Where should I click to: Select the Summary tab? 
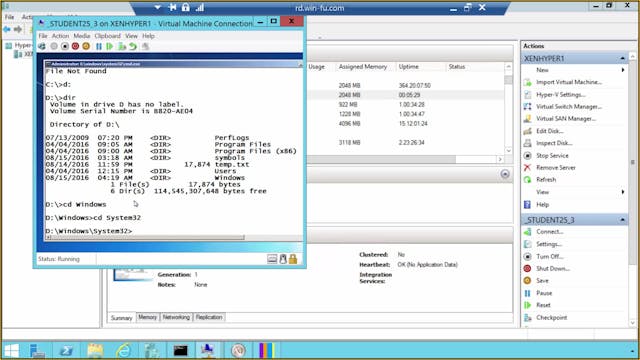pos(122,318)
